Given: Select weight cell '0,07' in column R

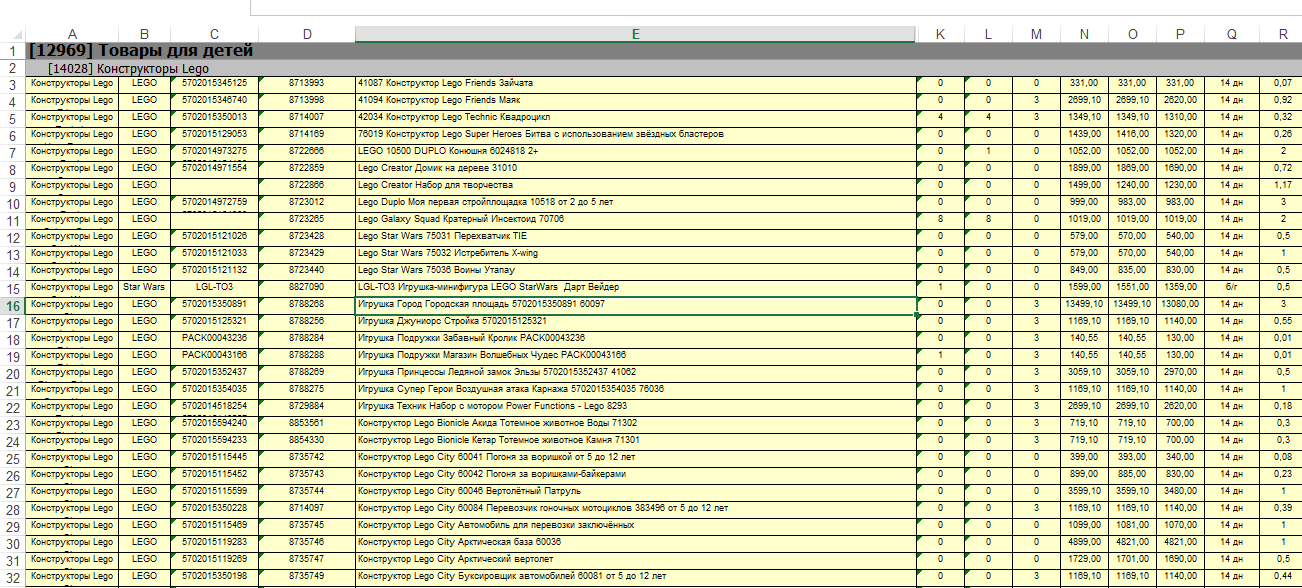Looking at the screenshot, I should click(1282, 83).
